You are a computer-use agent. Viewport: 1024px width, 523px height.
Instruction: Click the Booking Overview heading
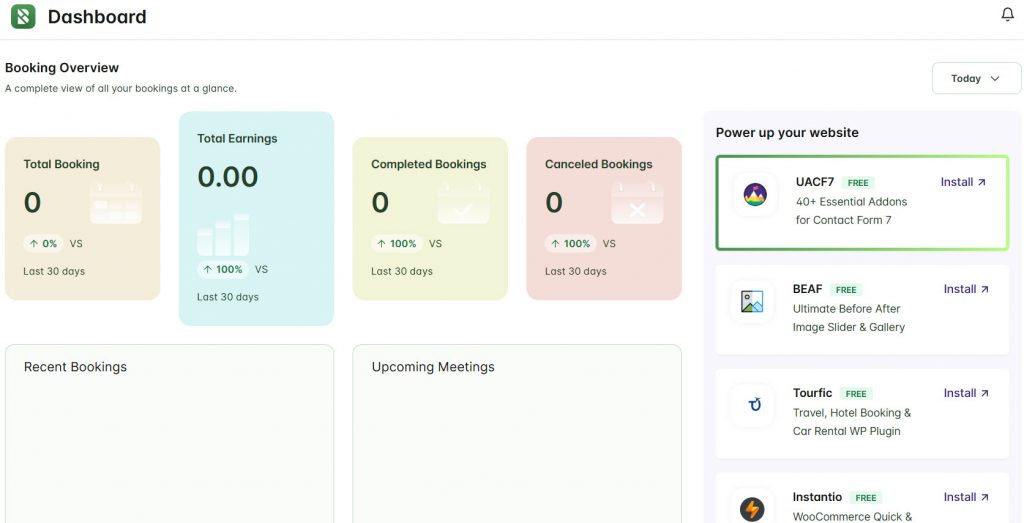[62, 68]
